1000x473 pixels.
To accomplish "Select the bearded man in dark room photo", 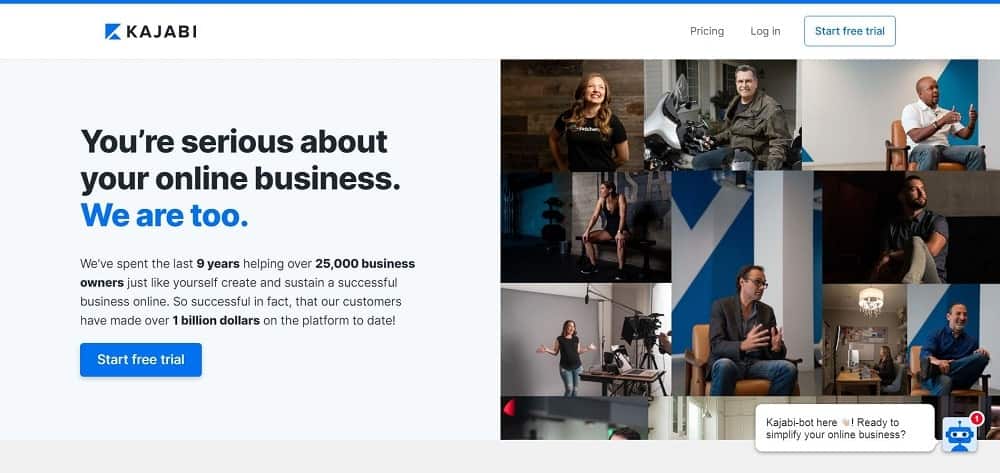I will 911,226.
